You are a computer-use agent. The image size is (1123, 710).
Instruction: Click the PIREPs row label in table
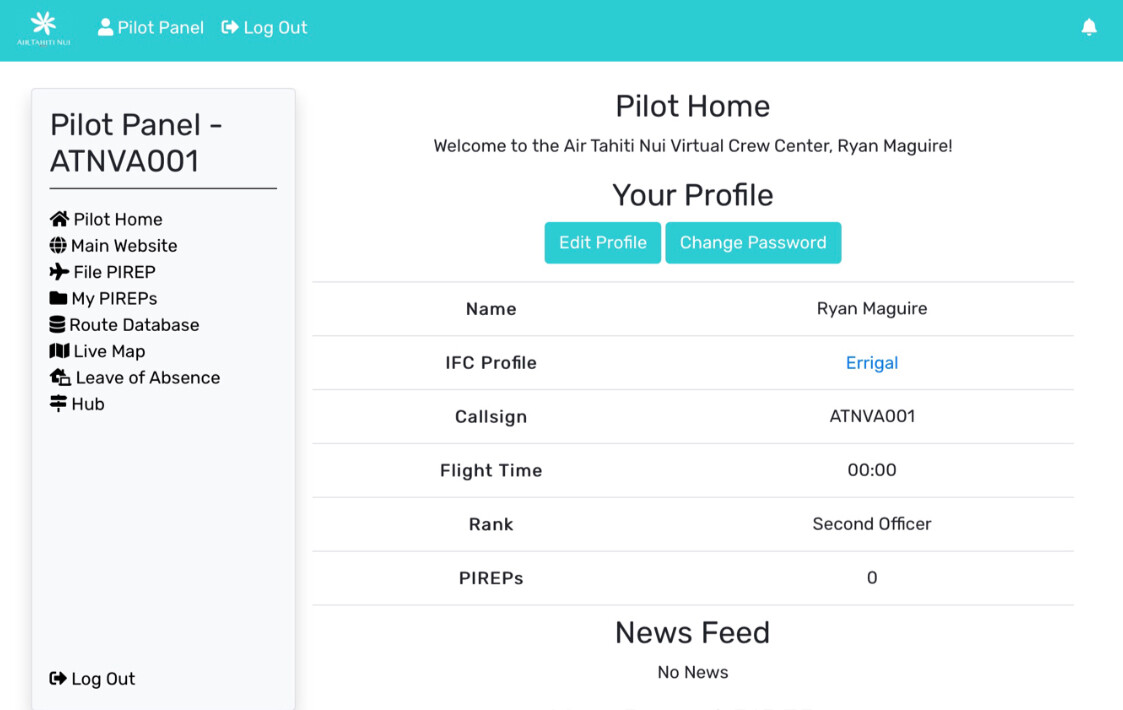pos(491,577)
